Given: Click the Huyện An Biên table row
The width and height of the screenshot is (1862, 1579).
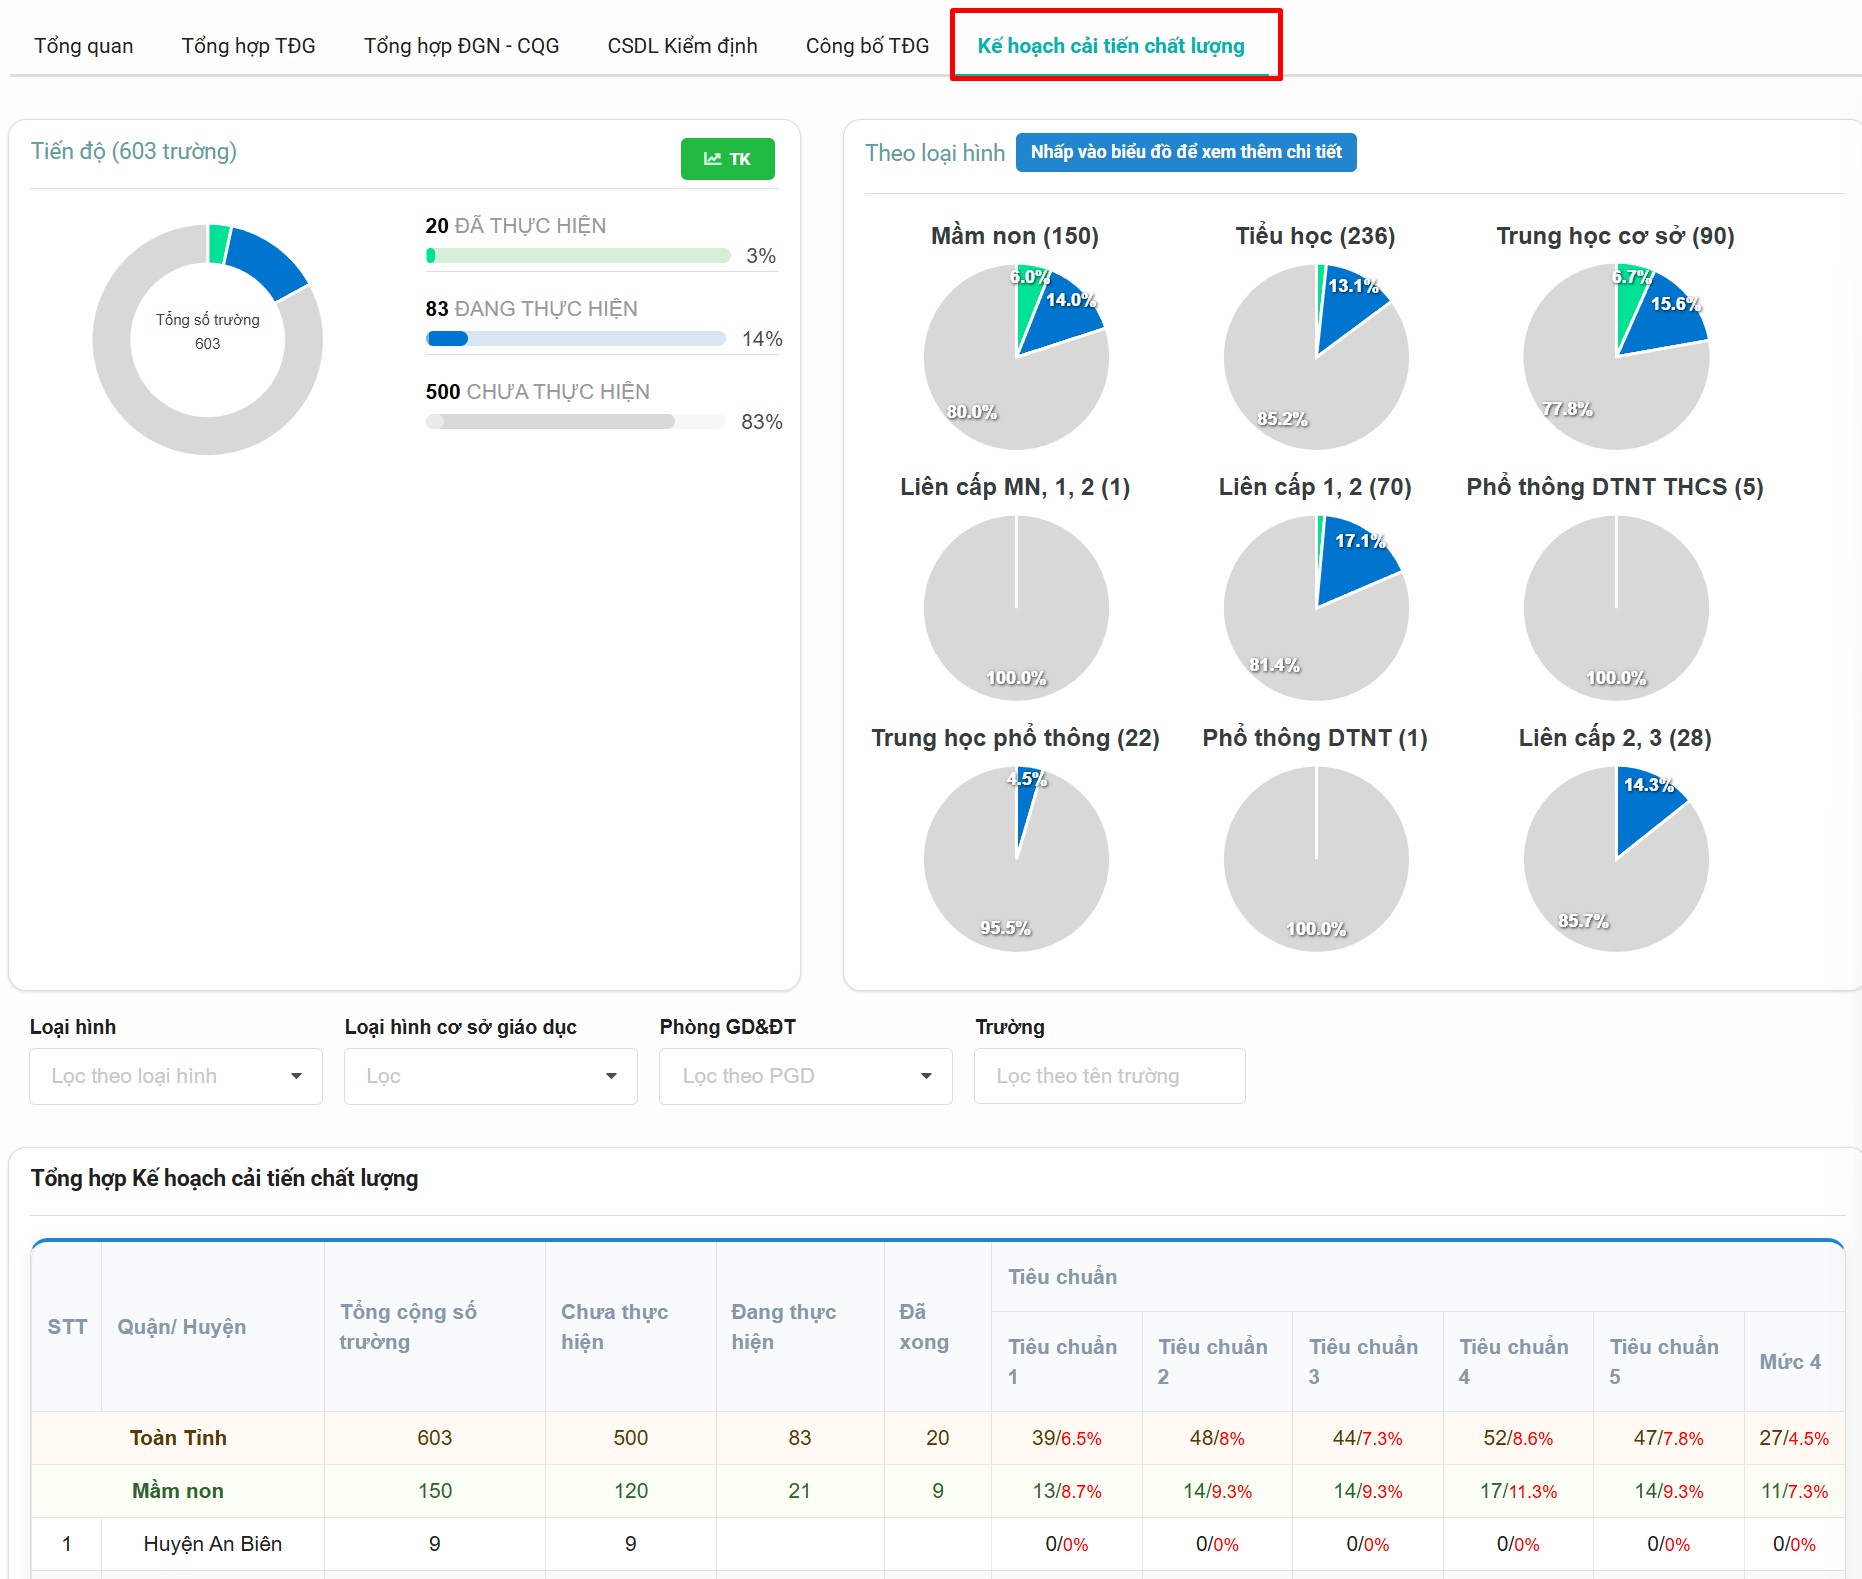Looking at the screenshot, I should [212, 1544].
